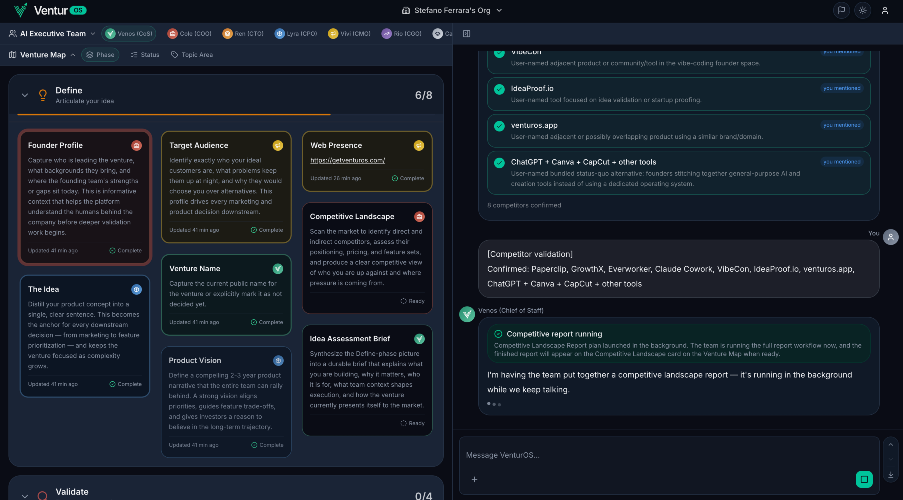Toggle the light/dark theme sun icon
The width and height of the screenshot is (903, 500).
click(863, 10)
